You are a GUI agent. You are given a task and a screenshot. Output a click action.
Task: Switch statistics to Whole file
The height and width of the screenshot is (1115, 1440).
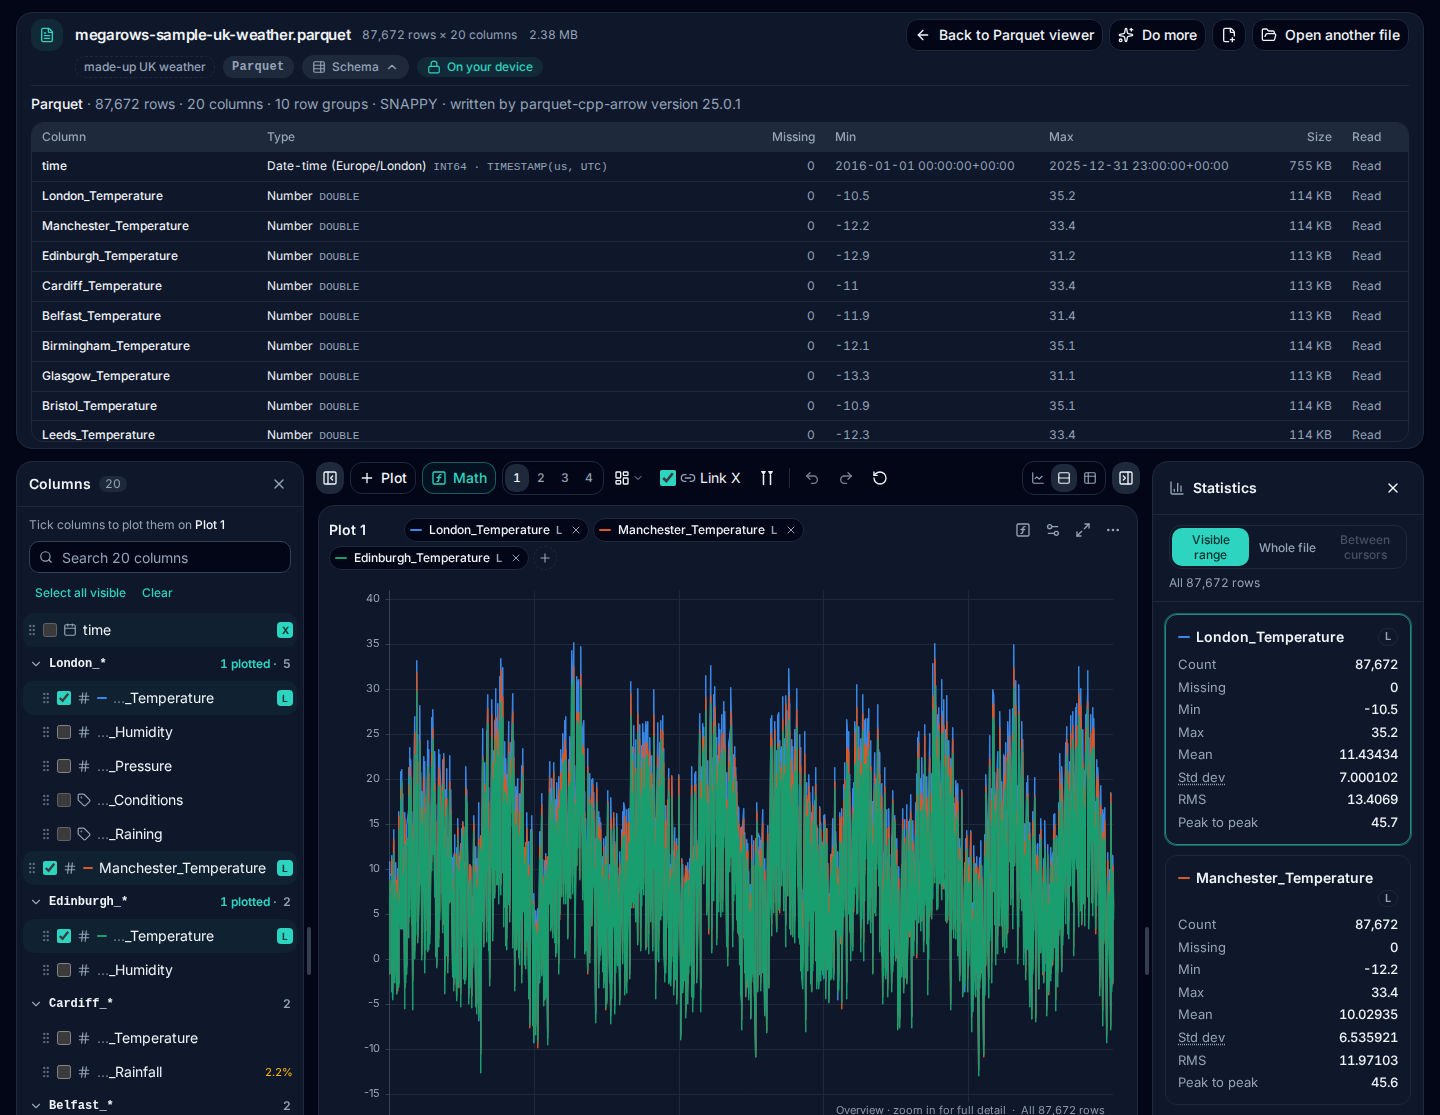(x=1287, y=548)
